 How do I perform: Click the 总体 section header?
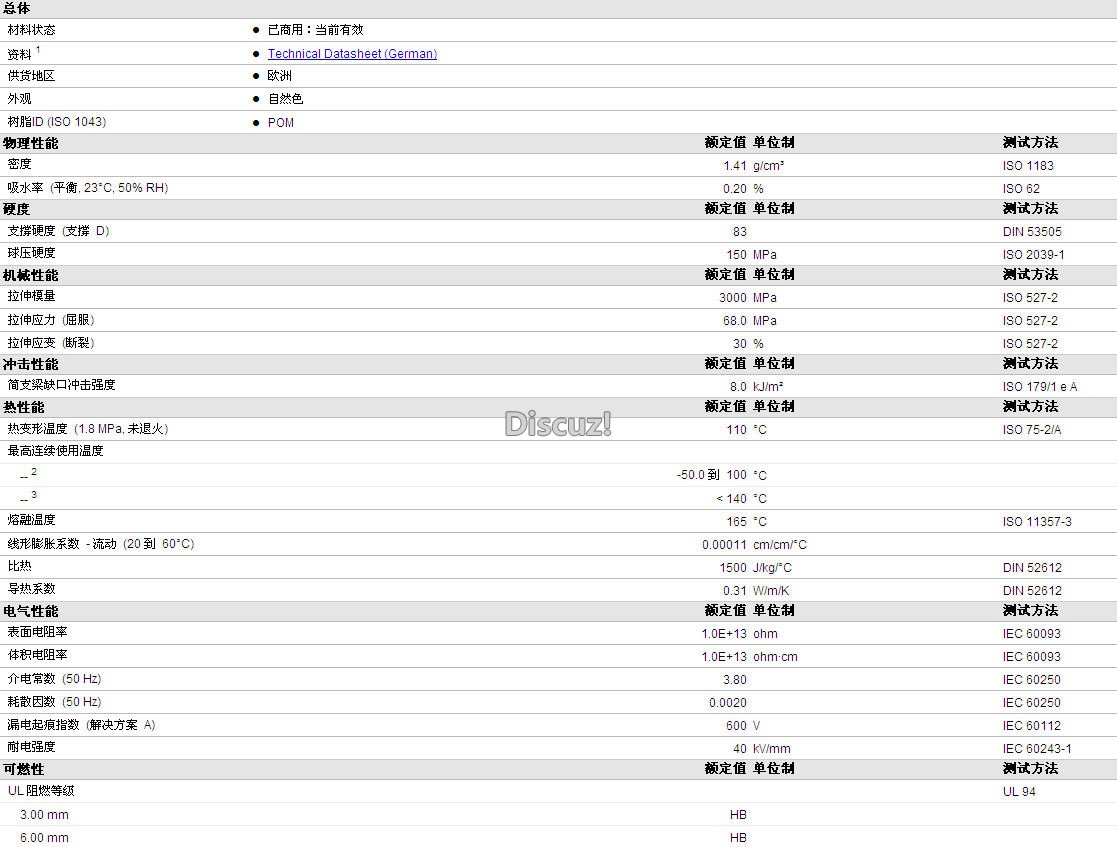[x=16, y=9]
